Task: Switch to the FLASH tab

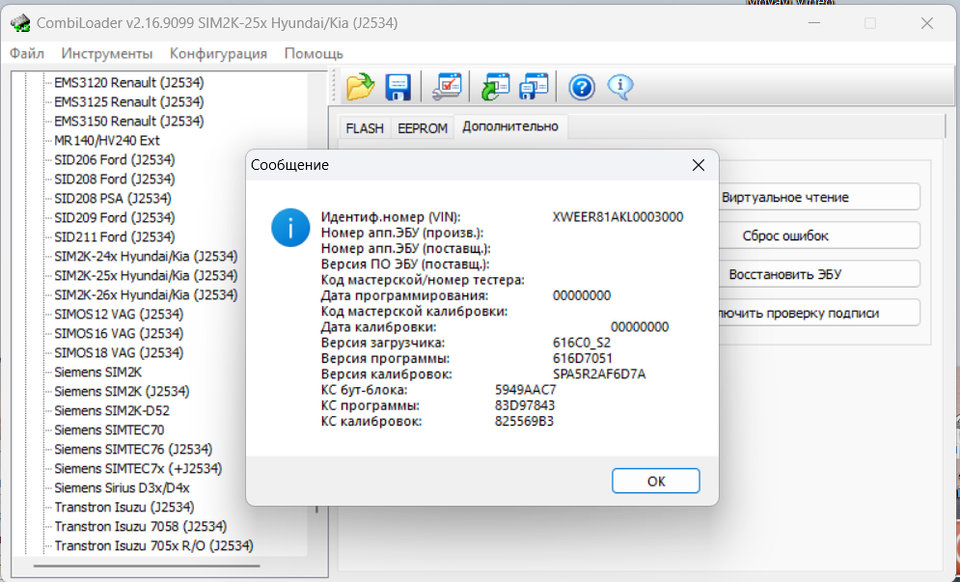Action: click(365, 129)
